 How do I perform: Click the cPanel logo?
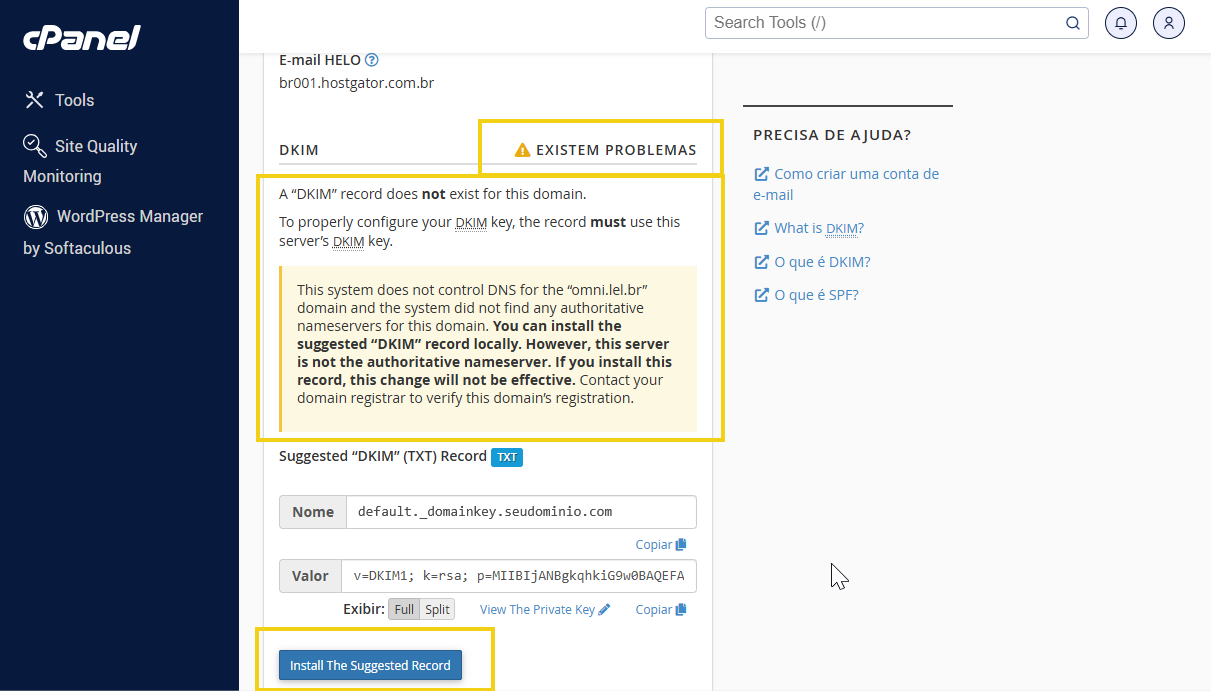pos(82,38)
